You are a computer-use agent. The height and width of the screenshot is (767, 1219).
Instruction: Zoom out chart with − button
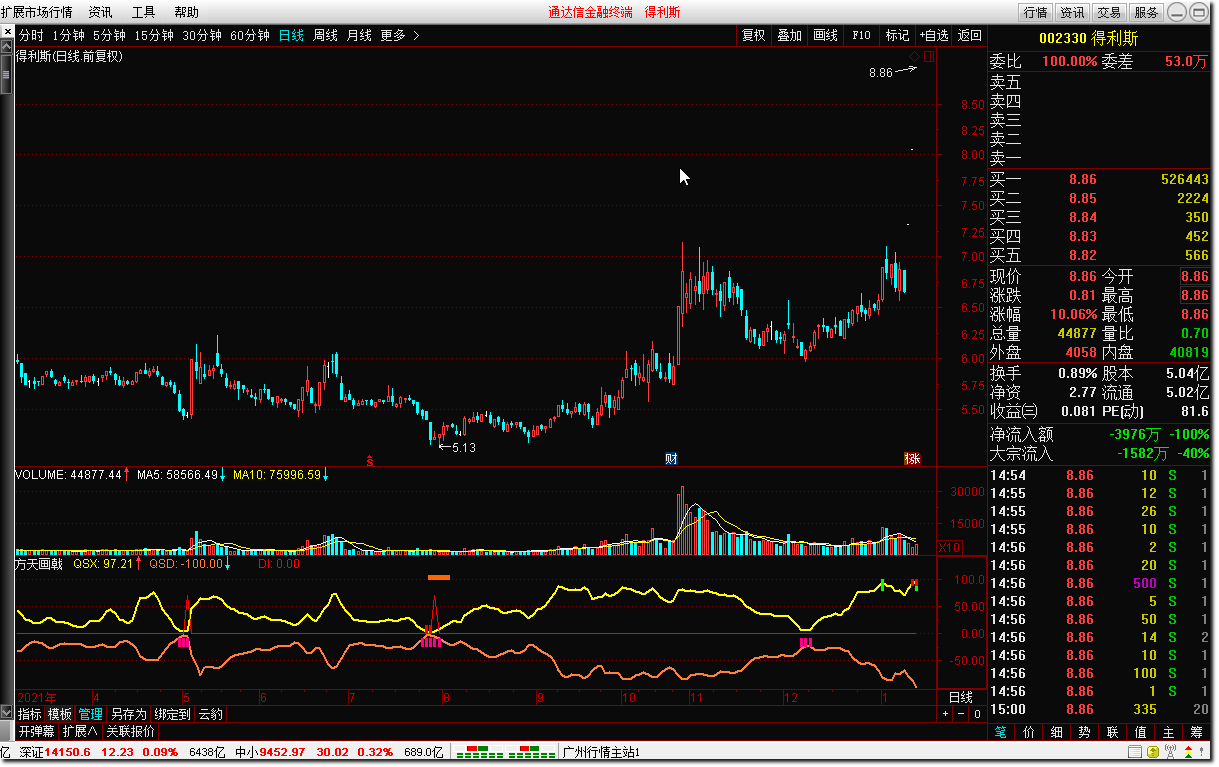click(961, 714)
